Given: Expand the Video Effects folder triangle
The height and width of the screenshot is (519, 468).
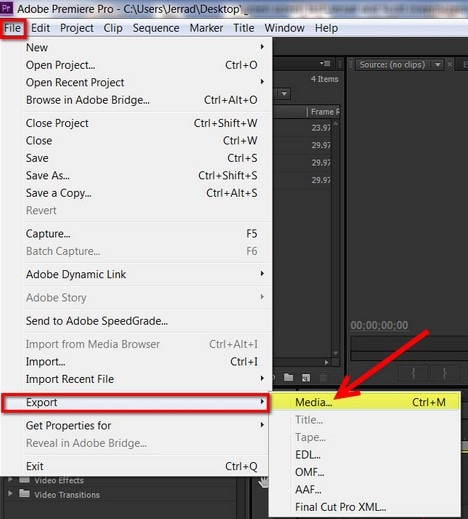Looking at the screenshot, I should 10,479.
